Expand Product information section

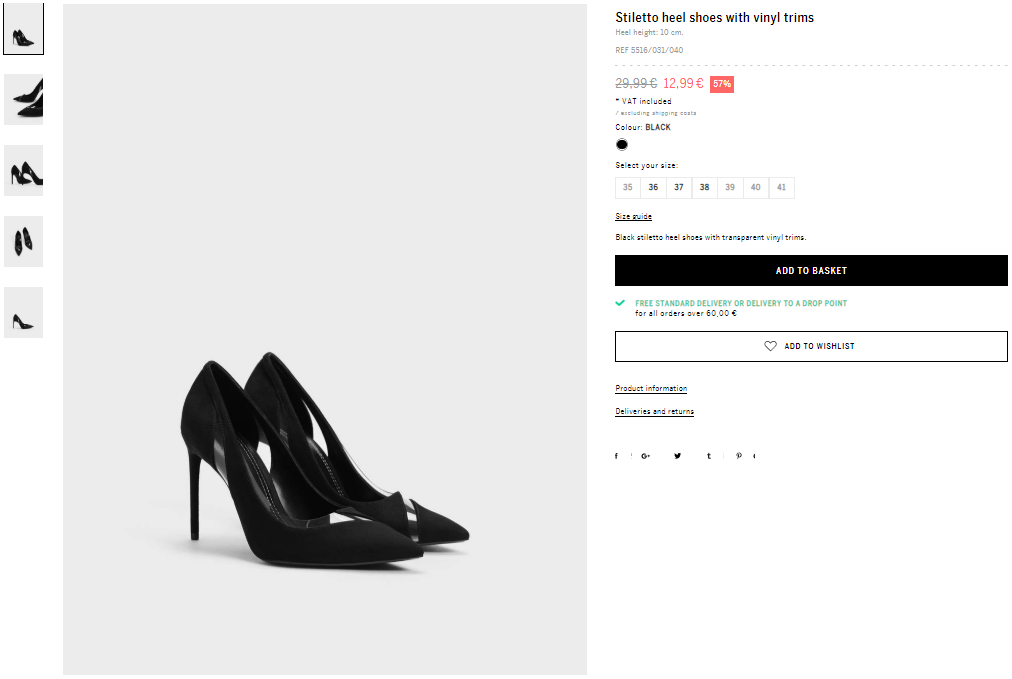[651, 389]
